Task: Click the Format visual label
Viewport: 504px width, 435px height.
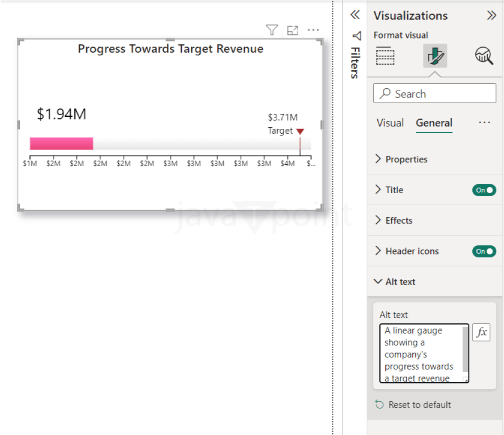Action: [401, 35]
